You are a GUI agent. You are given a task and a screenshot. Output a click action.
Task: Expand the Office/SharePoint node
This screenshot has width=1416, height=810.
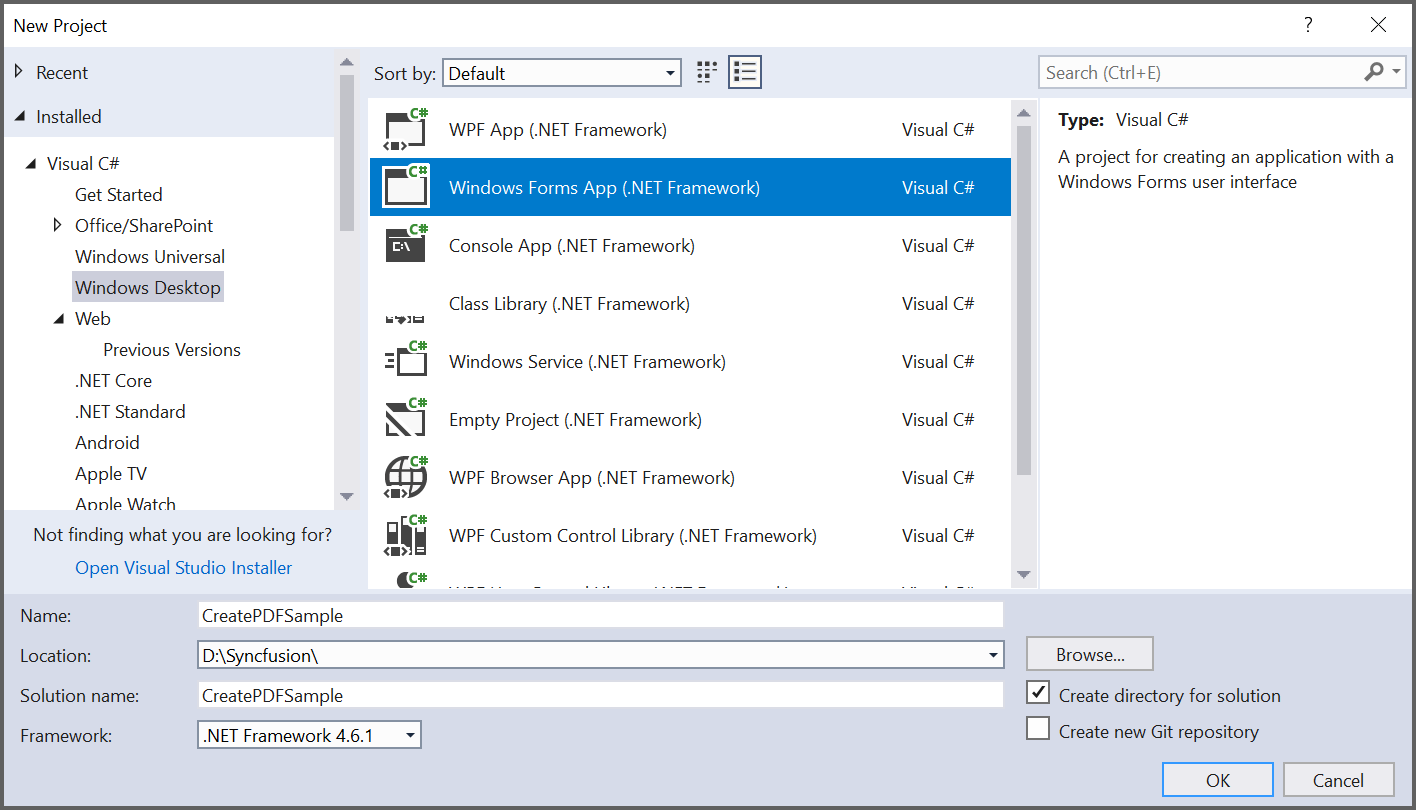pyautogui.click(x=58, y=225)
